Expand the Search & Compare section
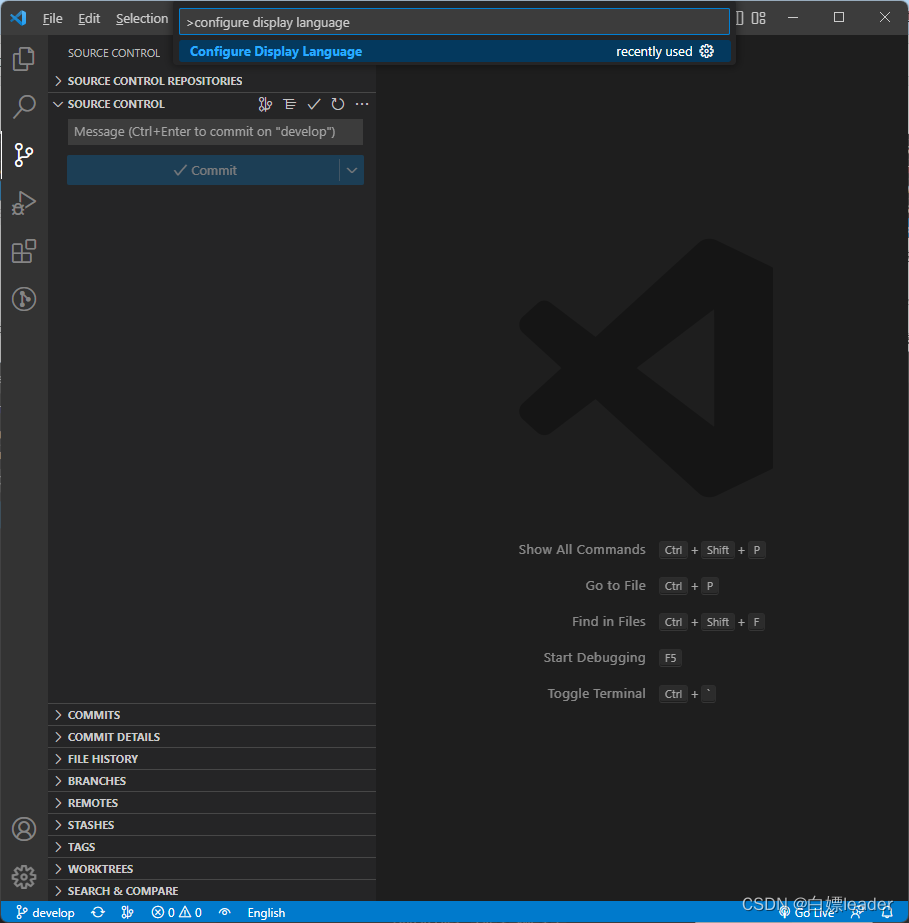 pos(212,891)
